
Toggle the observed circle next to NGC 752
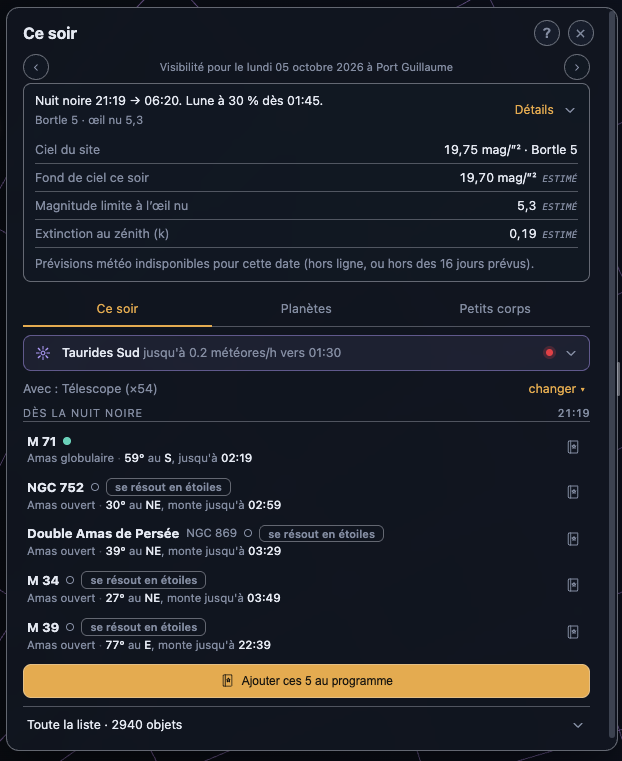(x=95, y=487)
